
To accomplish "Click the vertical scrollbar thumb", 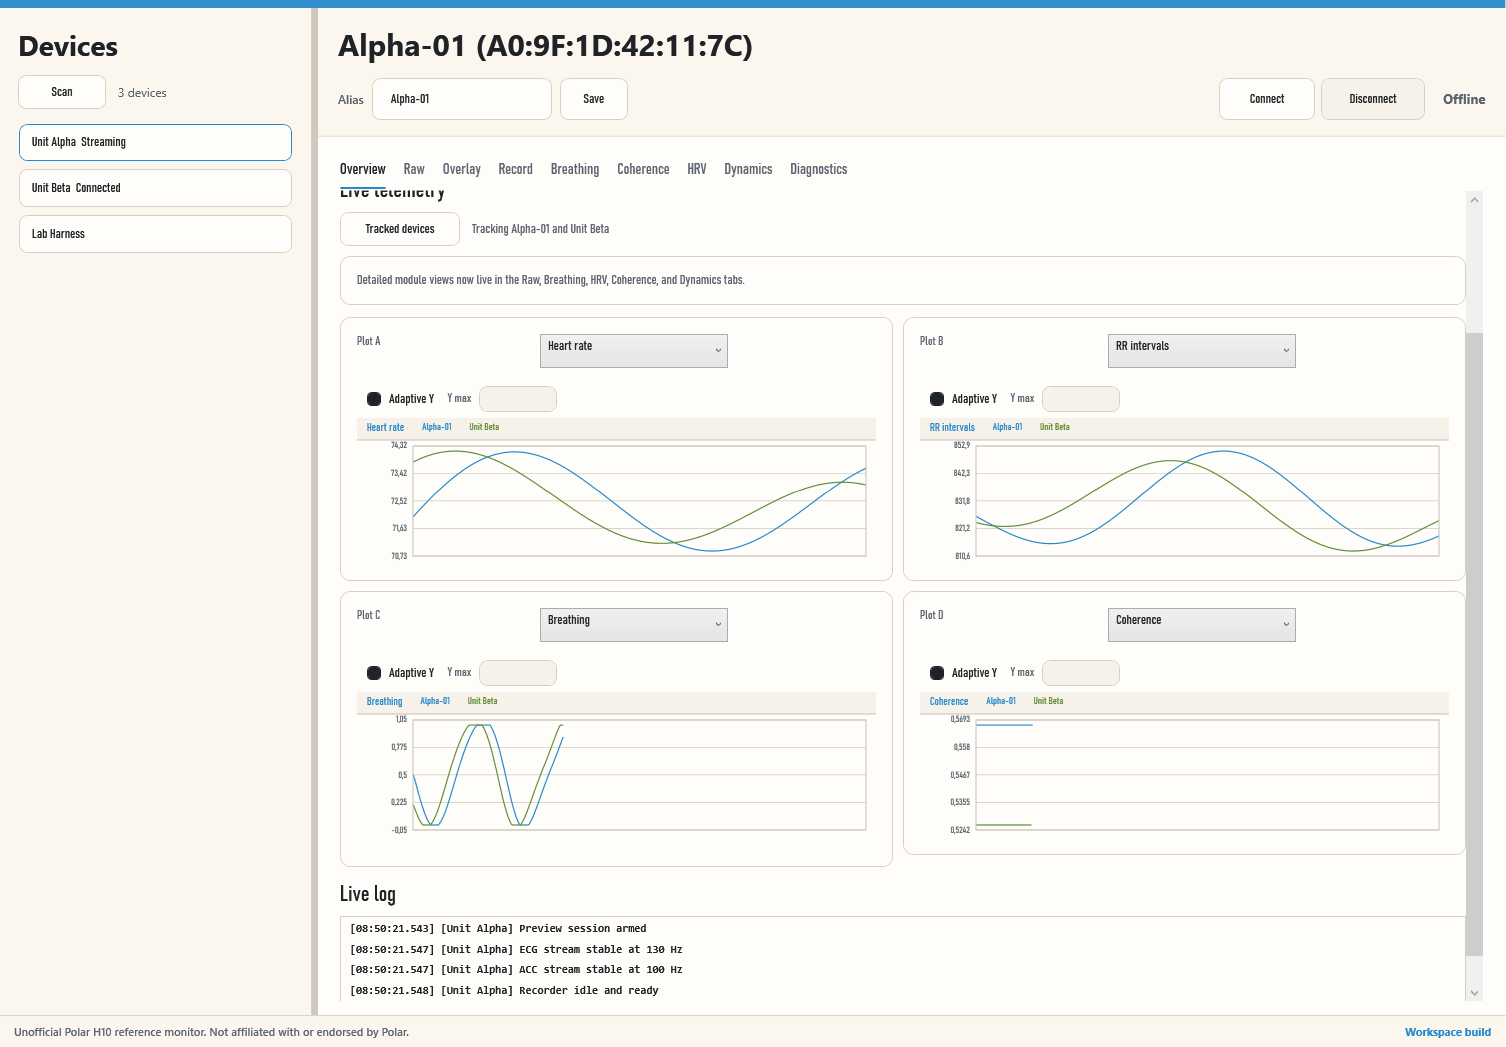I will 1474,644.
